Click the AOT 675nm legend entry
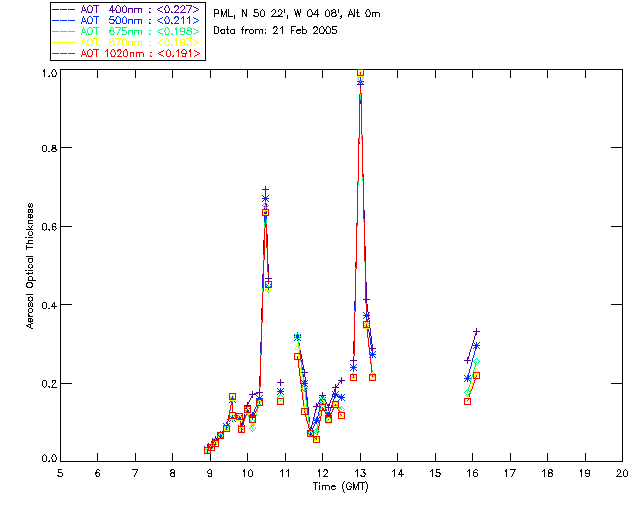The height and width of the screenshot is (512, 640). (x=127, y=31)
